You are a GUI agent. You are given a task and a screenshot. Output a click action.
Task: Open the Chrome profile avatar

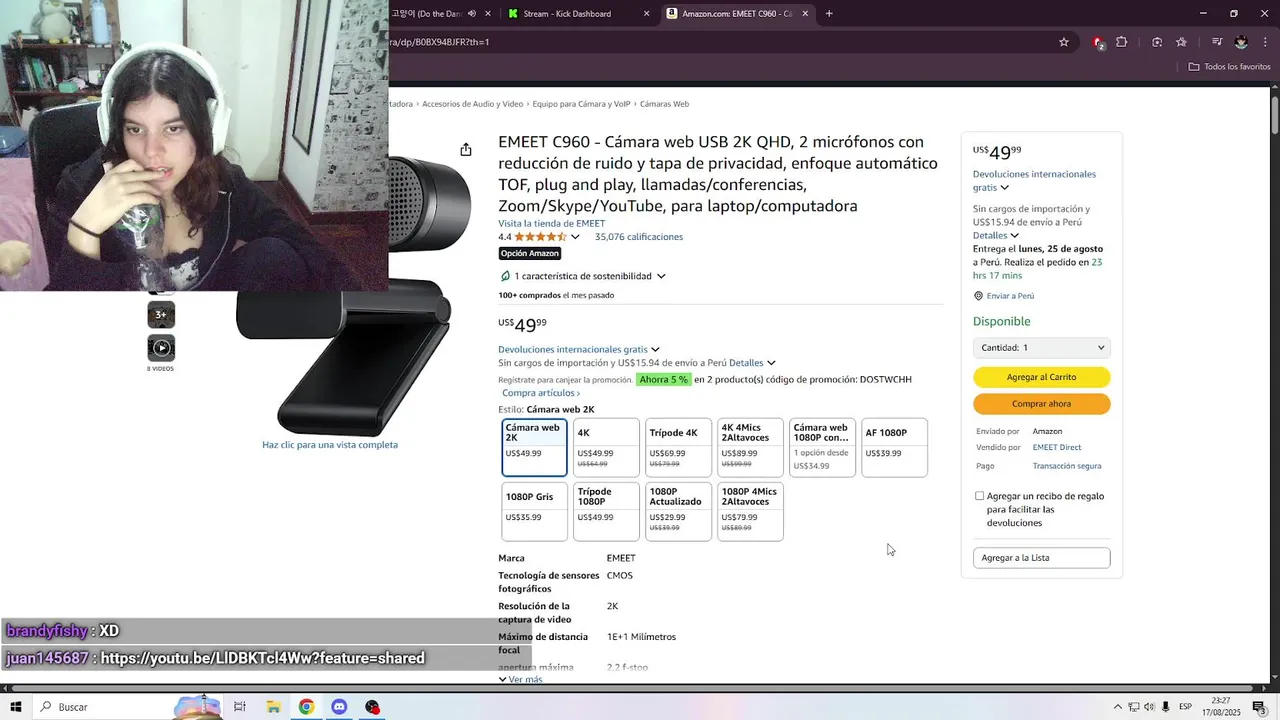click(x=1241, y=42)
